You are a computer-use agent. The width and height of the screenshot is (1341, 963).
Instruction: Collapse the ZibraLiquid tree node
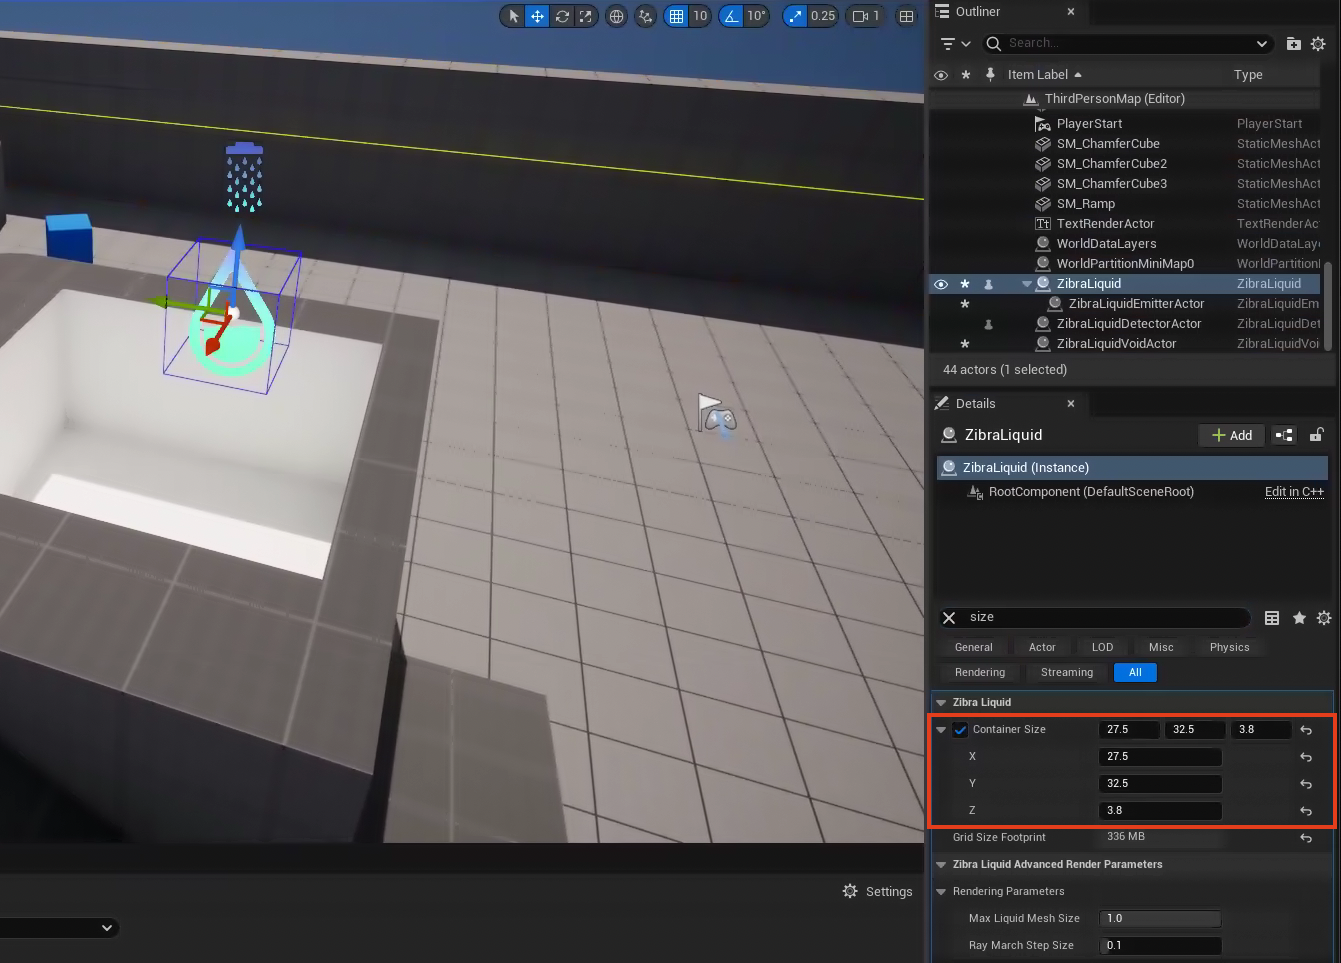1026,284
